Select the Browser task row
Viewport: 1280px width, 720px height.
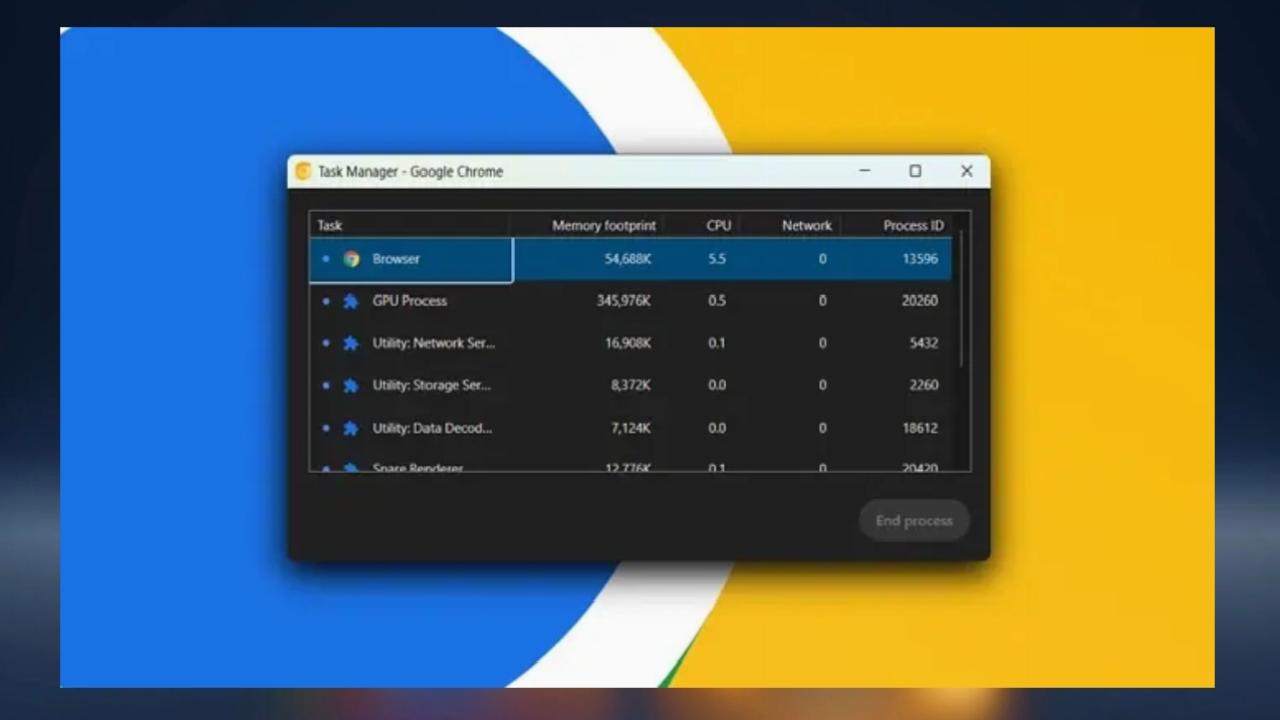[x=631, y=259]
